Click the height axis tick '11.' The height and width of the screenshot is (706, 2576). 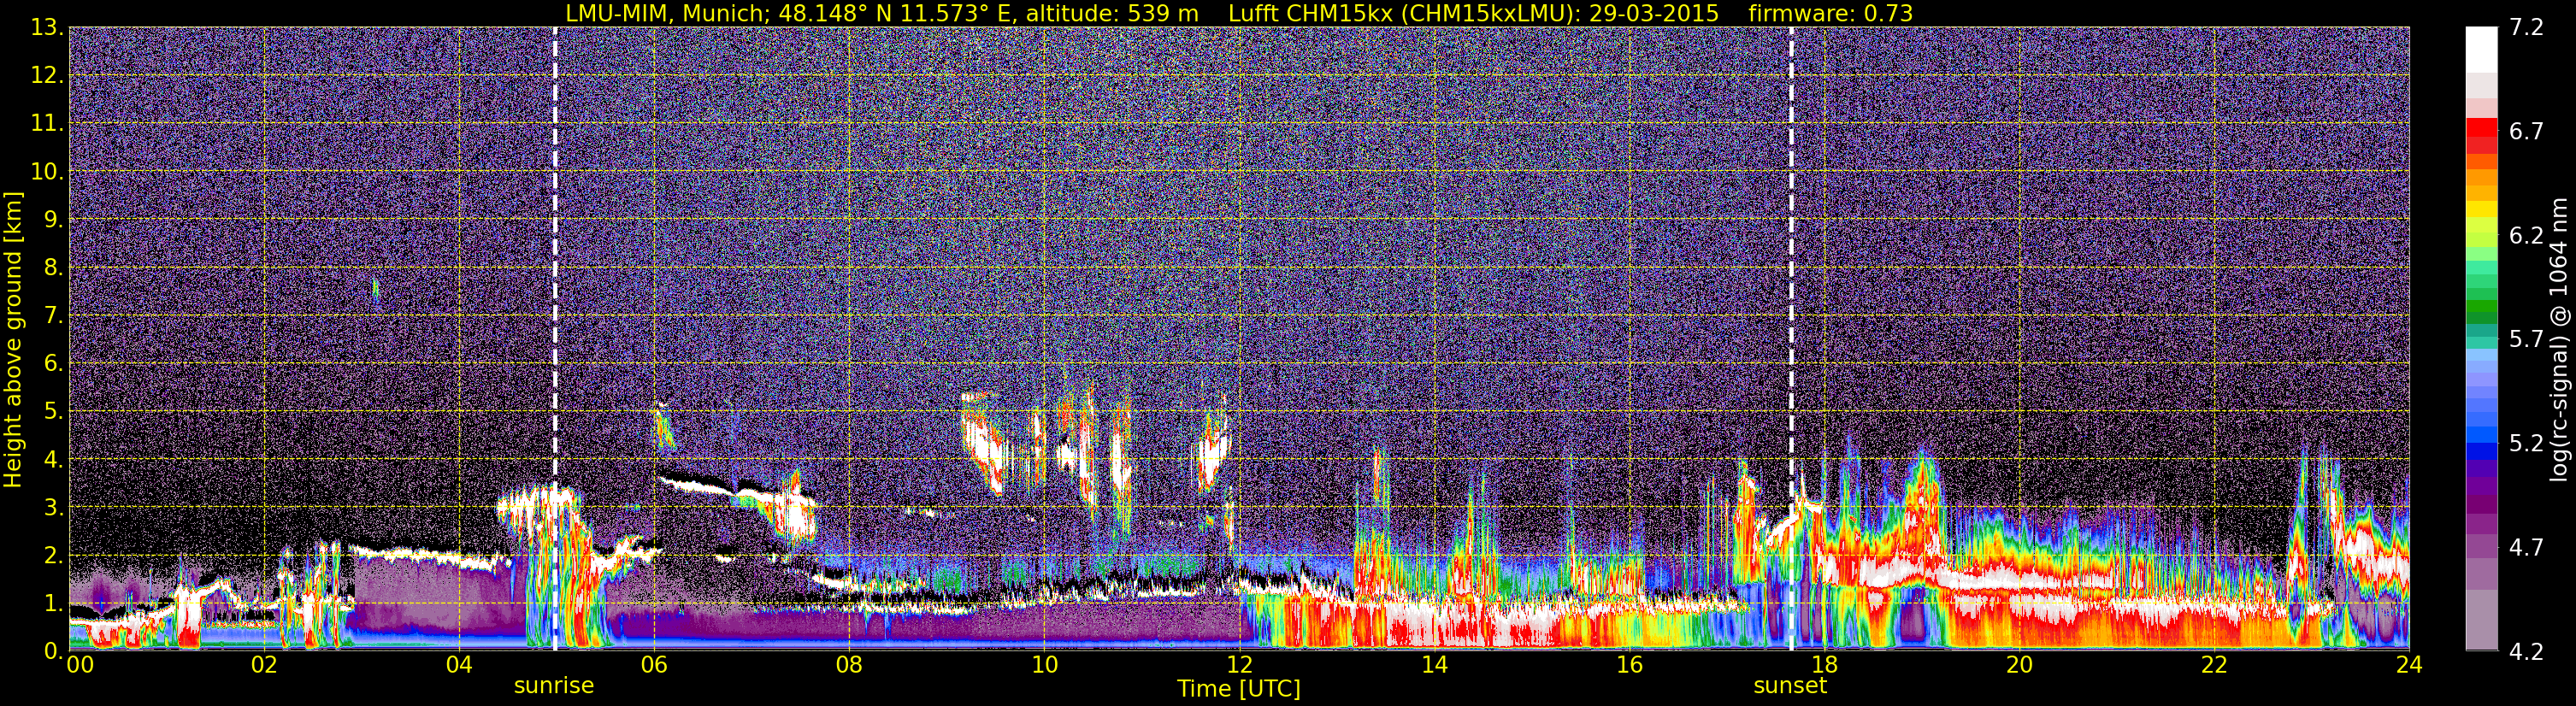click(47, 124)
